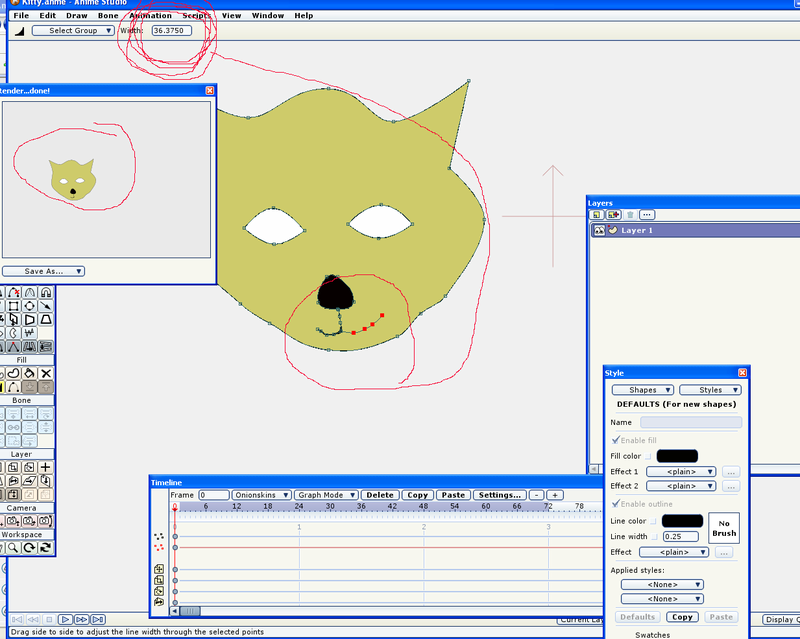
Task: Toggle the Enable outline checkbox
Action: [616, 504]
